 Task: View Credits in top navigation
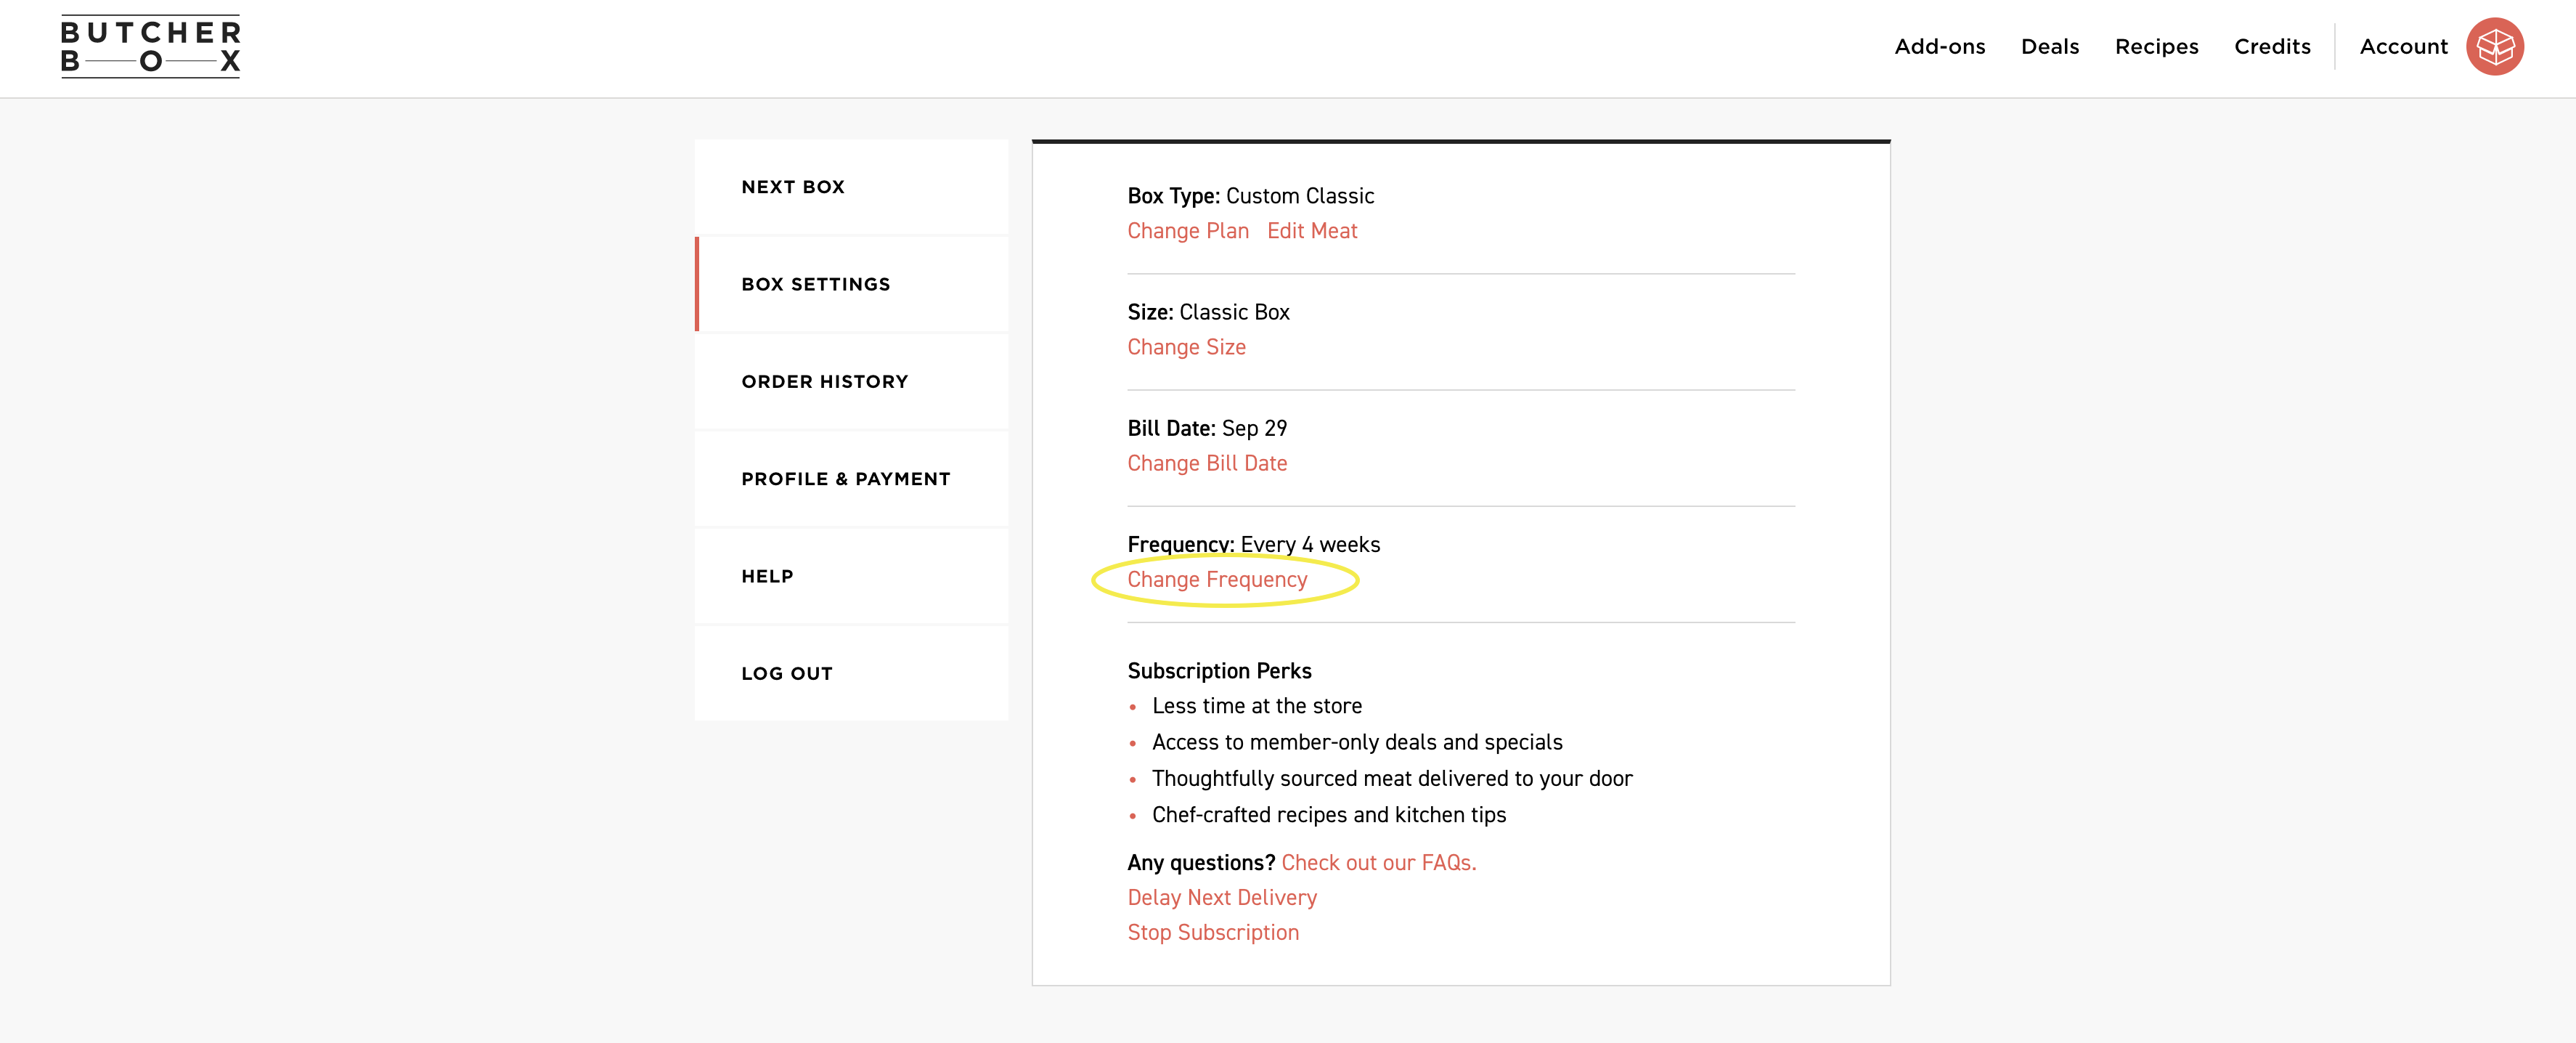(x=2272, y=47)
